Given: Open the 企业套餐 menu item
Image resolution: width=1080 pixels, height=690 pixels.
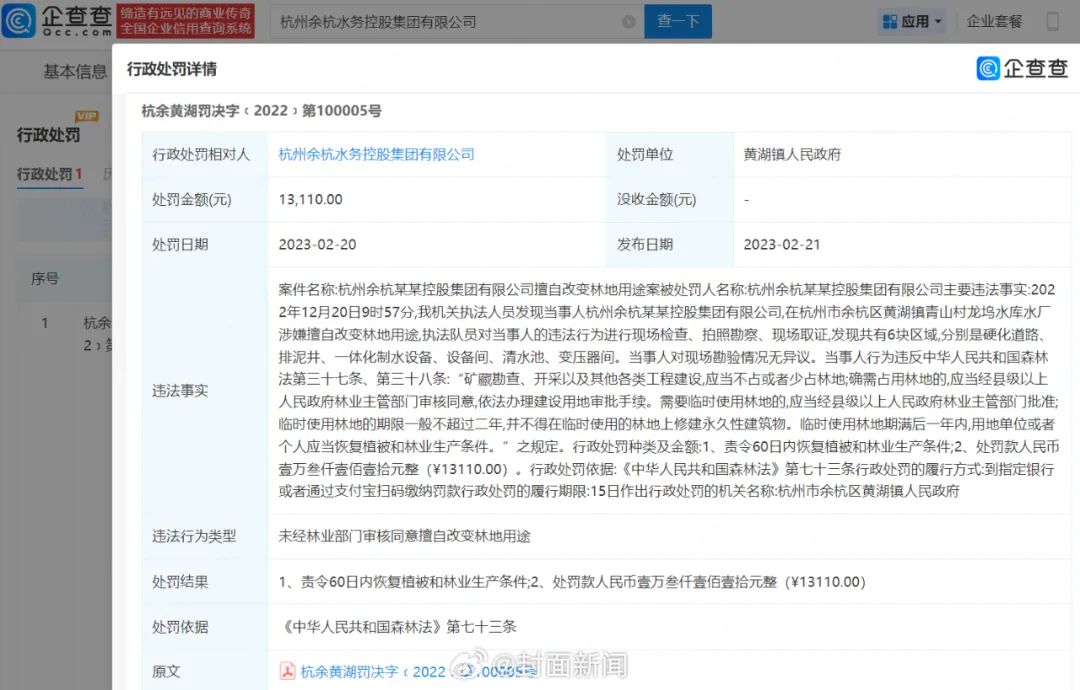Looking at the screenshot, I should tap(994, 21).
